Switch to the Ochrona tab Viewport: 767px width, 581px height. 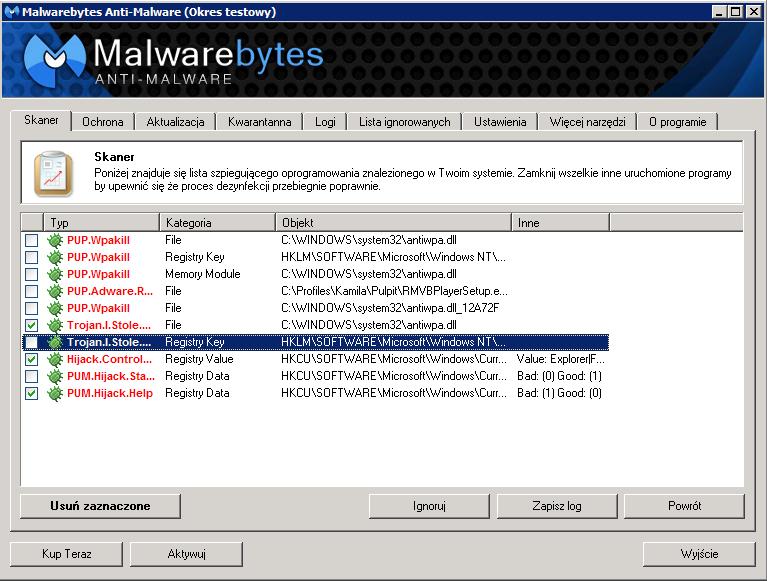103,122
